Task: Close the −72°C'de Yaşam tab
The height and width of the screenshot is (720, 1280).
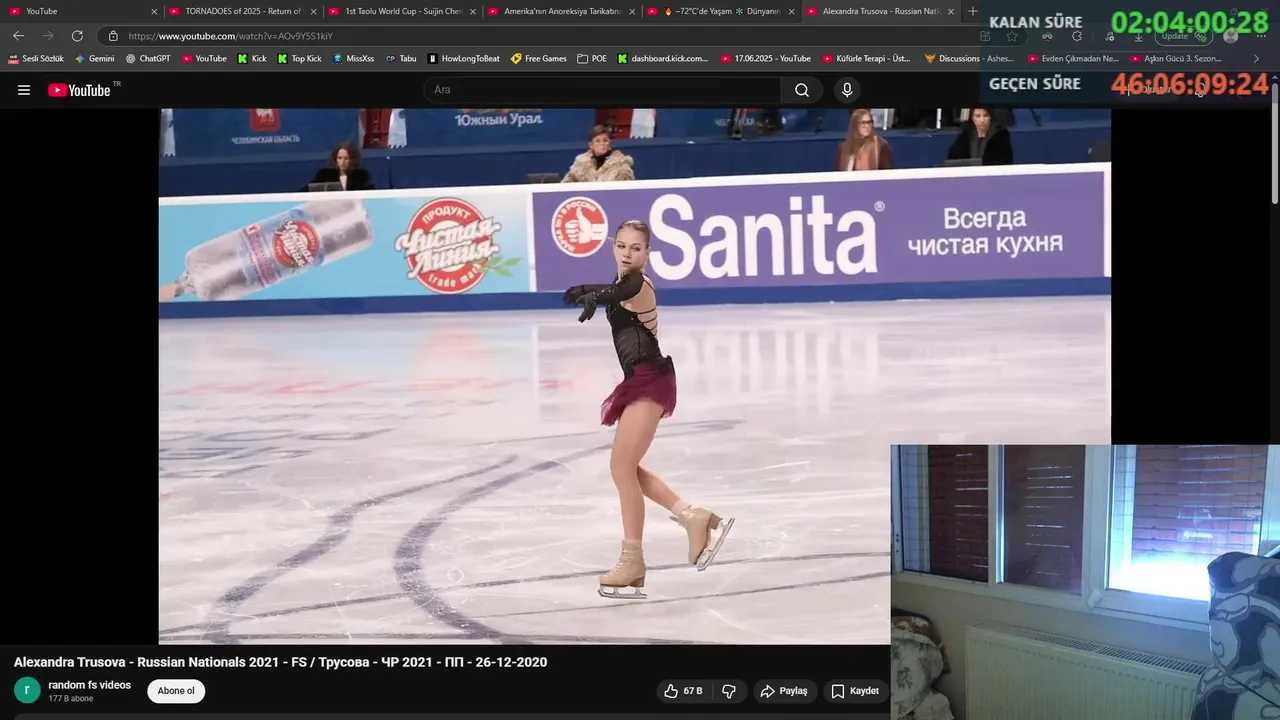Action: pyautogui.click(x=791, y=12)
